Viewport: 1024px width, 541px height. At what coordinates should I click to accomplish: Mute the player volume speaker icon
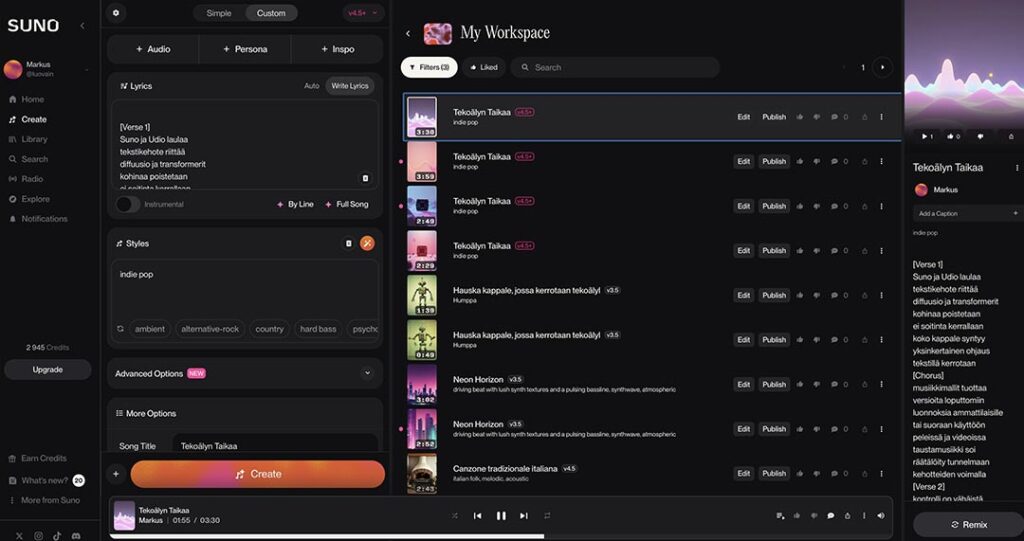click(x=880, y=516)
